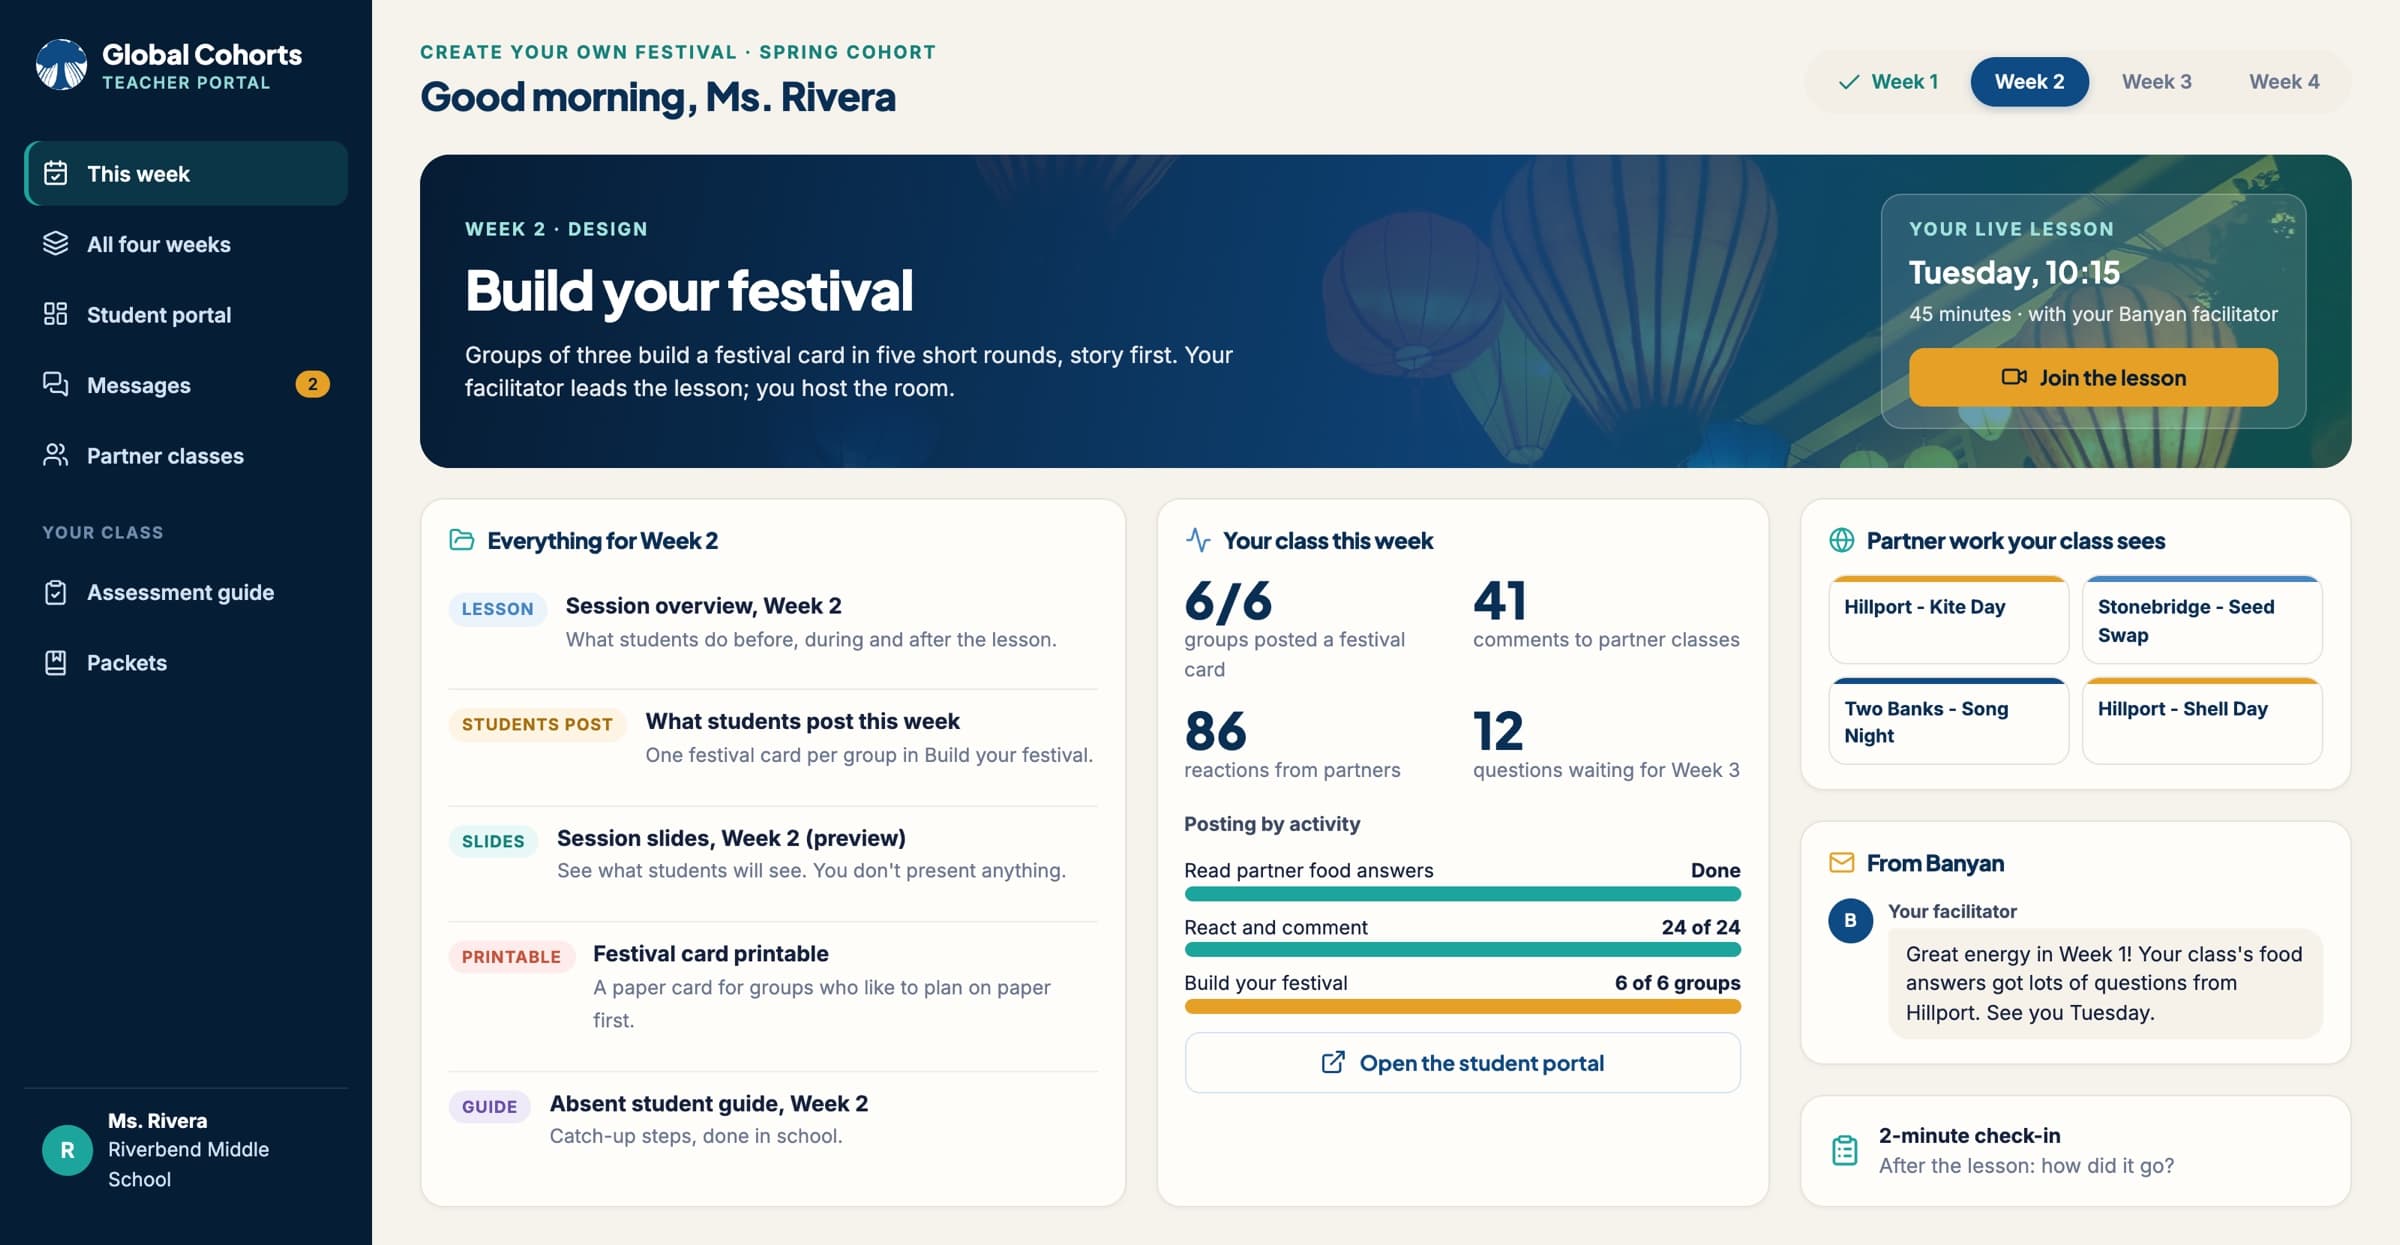
Task: Open the Two Banks - Song Night card
Action: (1948, 721)
